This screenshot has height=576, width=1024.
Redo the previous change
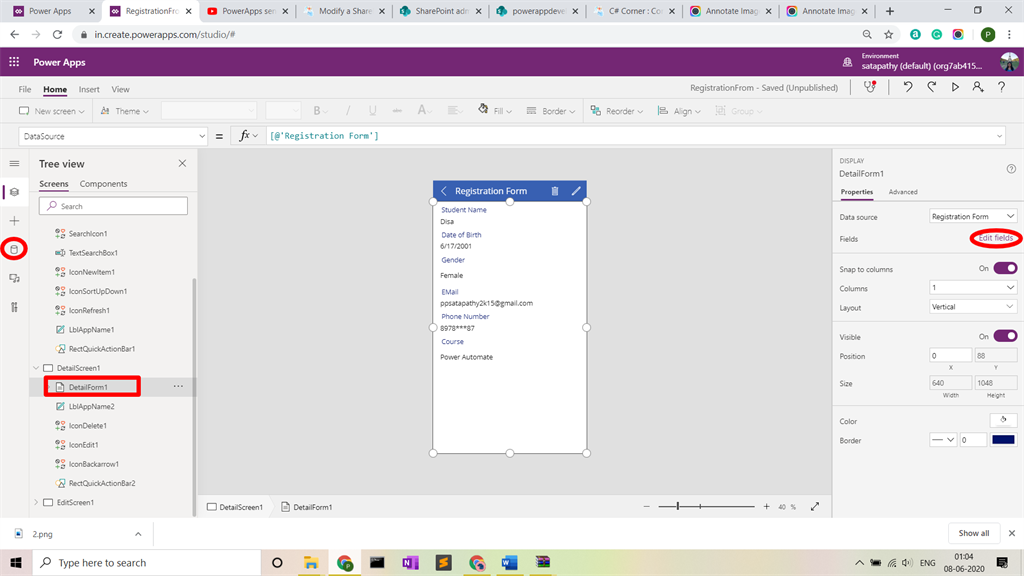931,89
